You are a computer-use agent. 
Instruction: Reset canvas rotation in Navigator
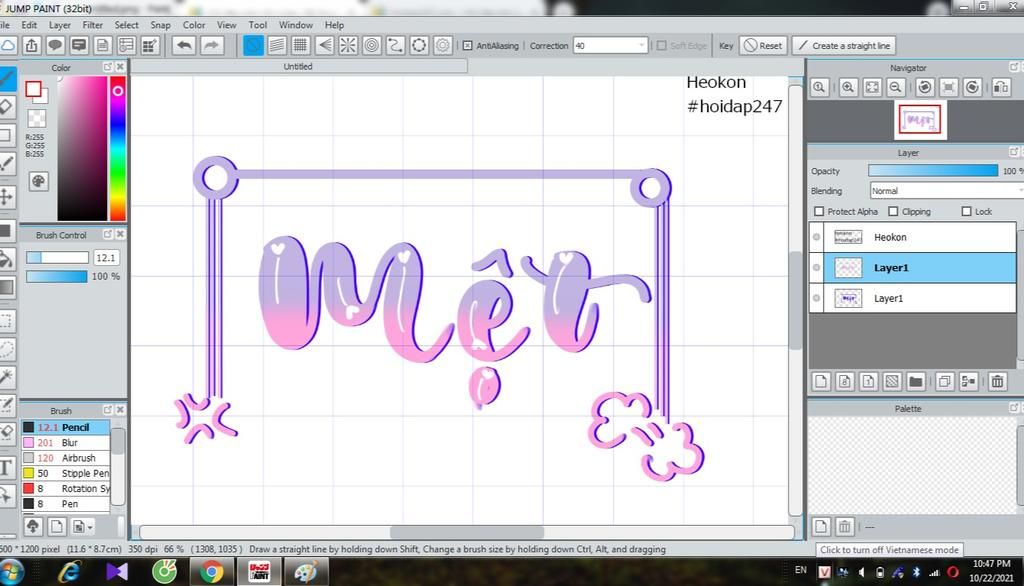949,87
